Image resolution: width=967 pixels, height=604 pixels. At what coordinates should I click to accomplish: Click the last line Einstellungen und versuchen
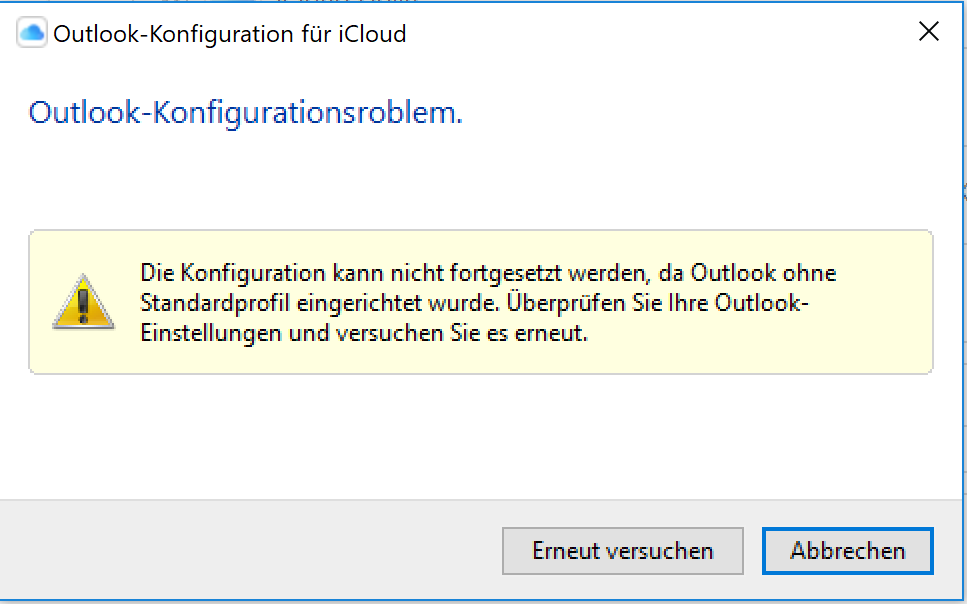(363, 334)
